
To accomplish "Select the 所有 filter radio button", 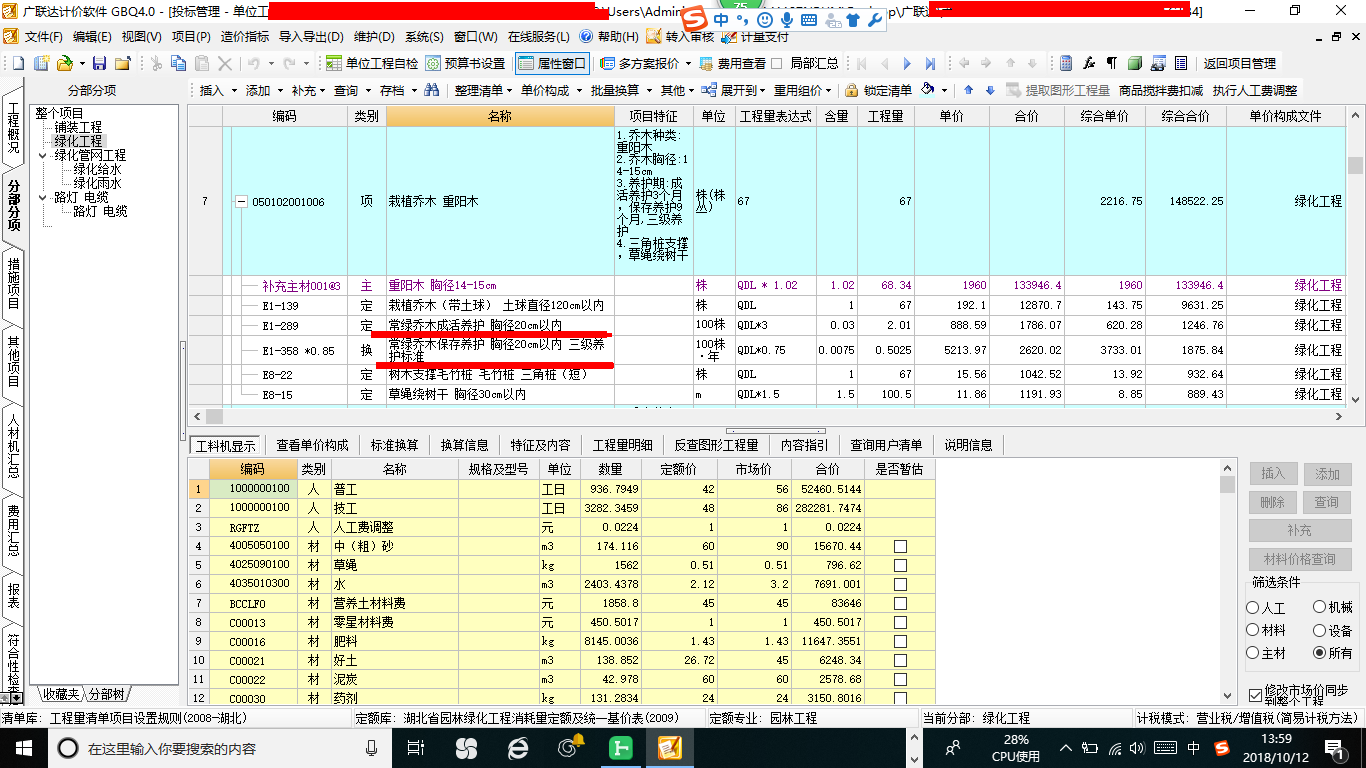I will (1319, 652).
